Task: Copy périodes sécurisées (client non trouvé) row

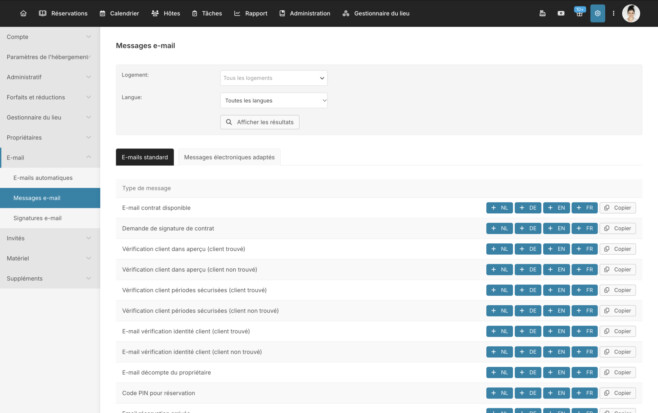Action: 618,311
